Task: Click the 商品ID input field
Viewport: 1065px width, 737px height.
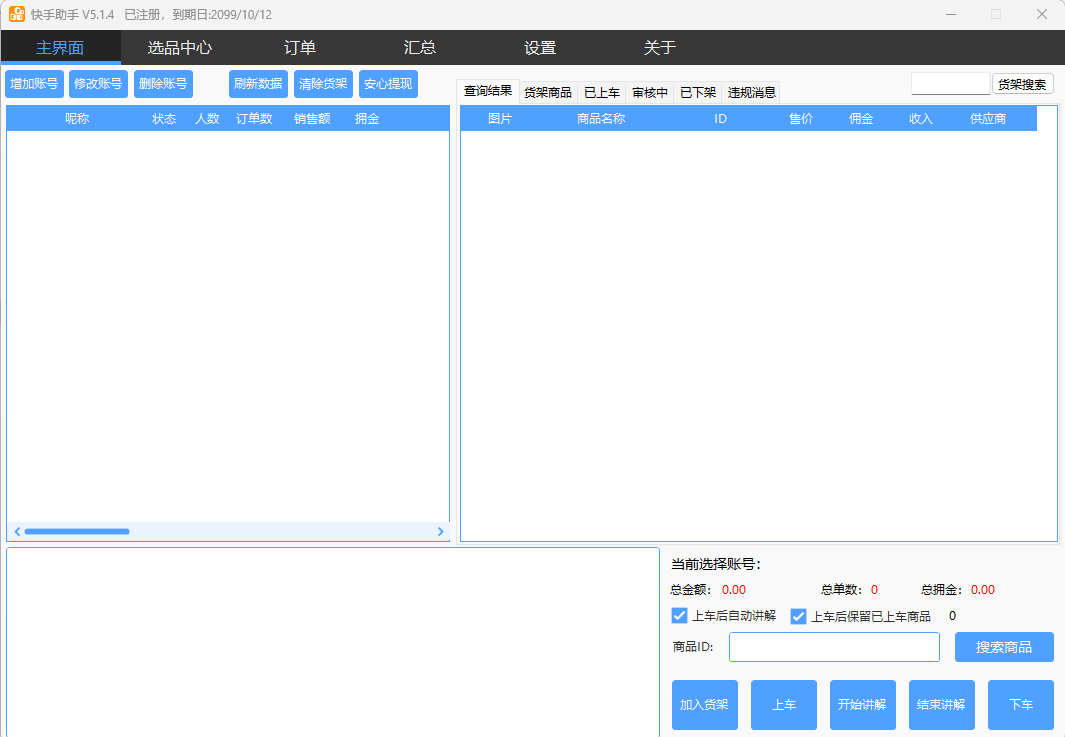Action: (x=834, y=647)
